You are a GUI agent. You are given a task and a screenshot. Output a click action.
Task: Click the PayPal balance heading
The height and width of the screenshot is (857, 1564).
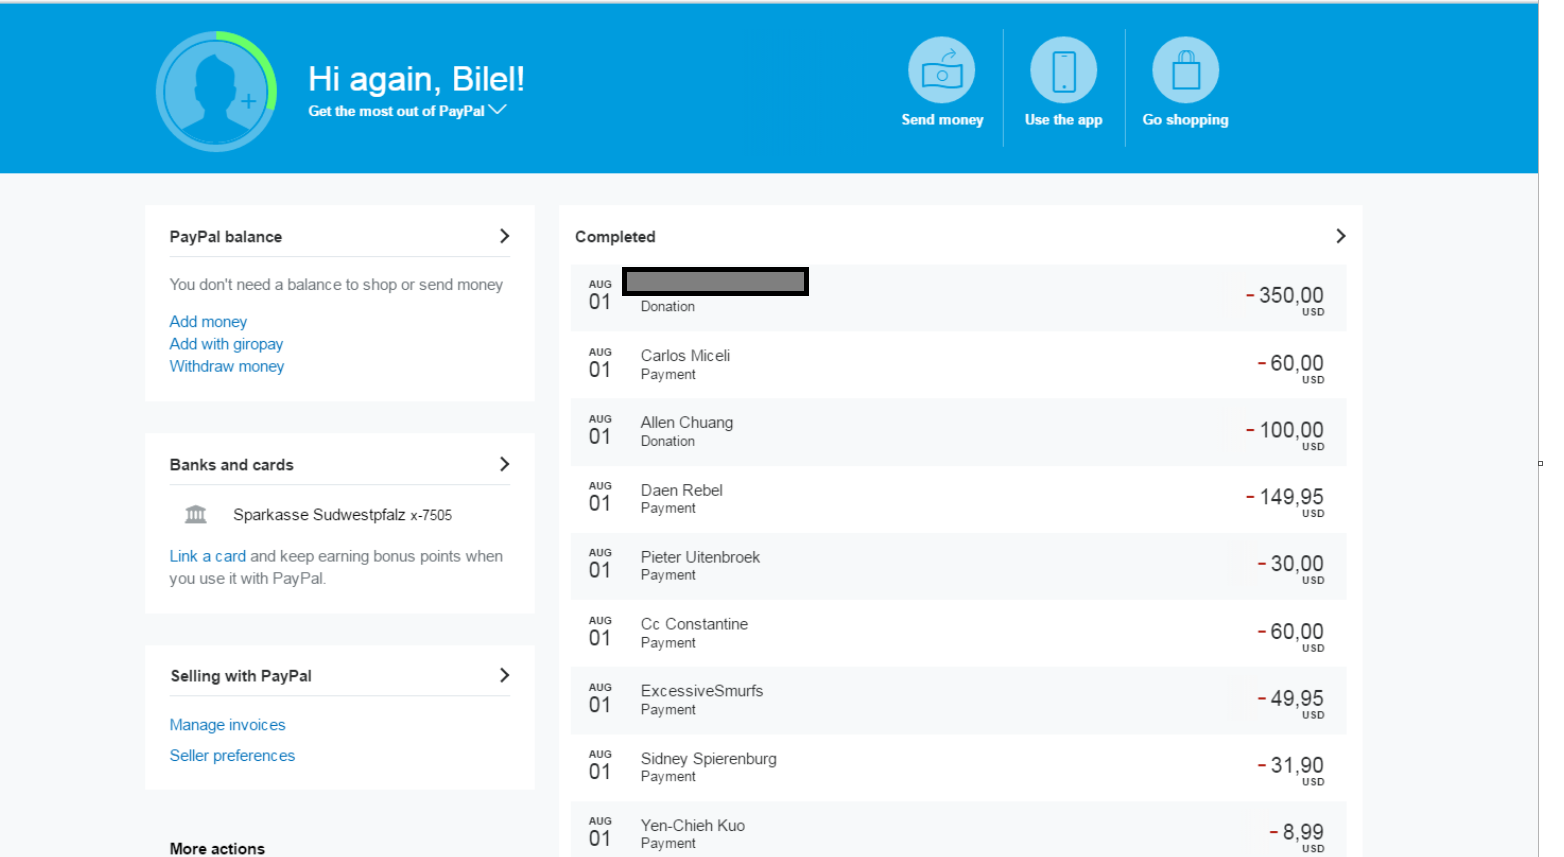[226, 237]
